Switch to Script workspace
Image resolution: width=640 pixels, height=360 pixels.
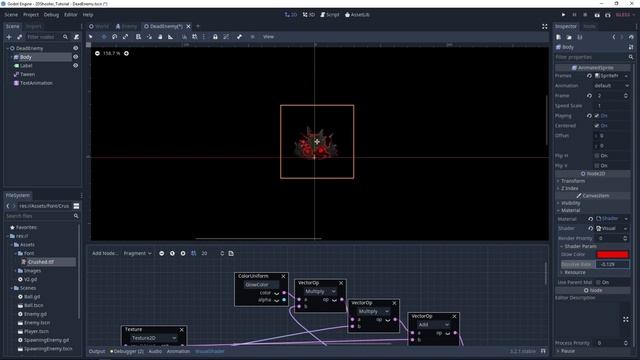330,15
